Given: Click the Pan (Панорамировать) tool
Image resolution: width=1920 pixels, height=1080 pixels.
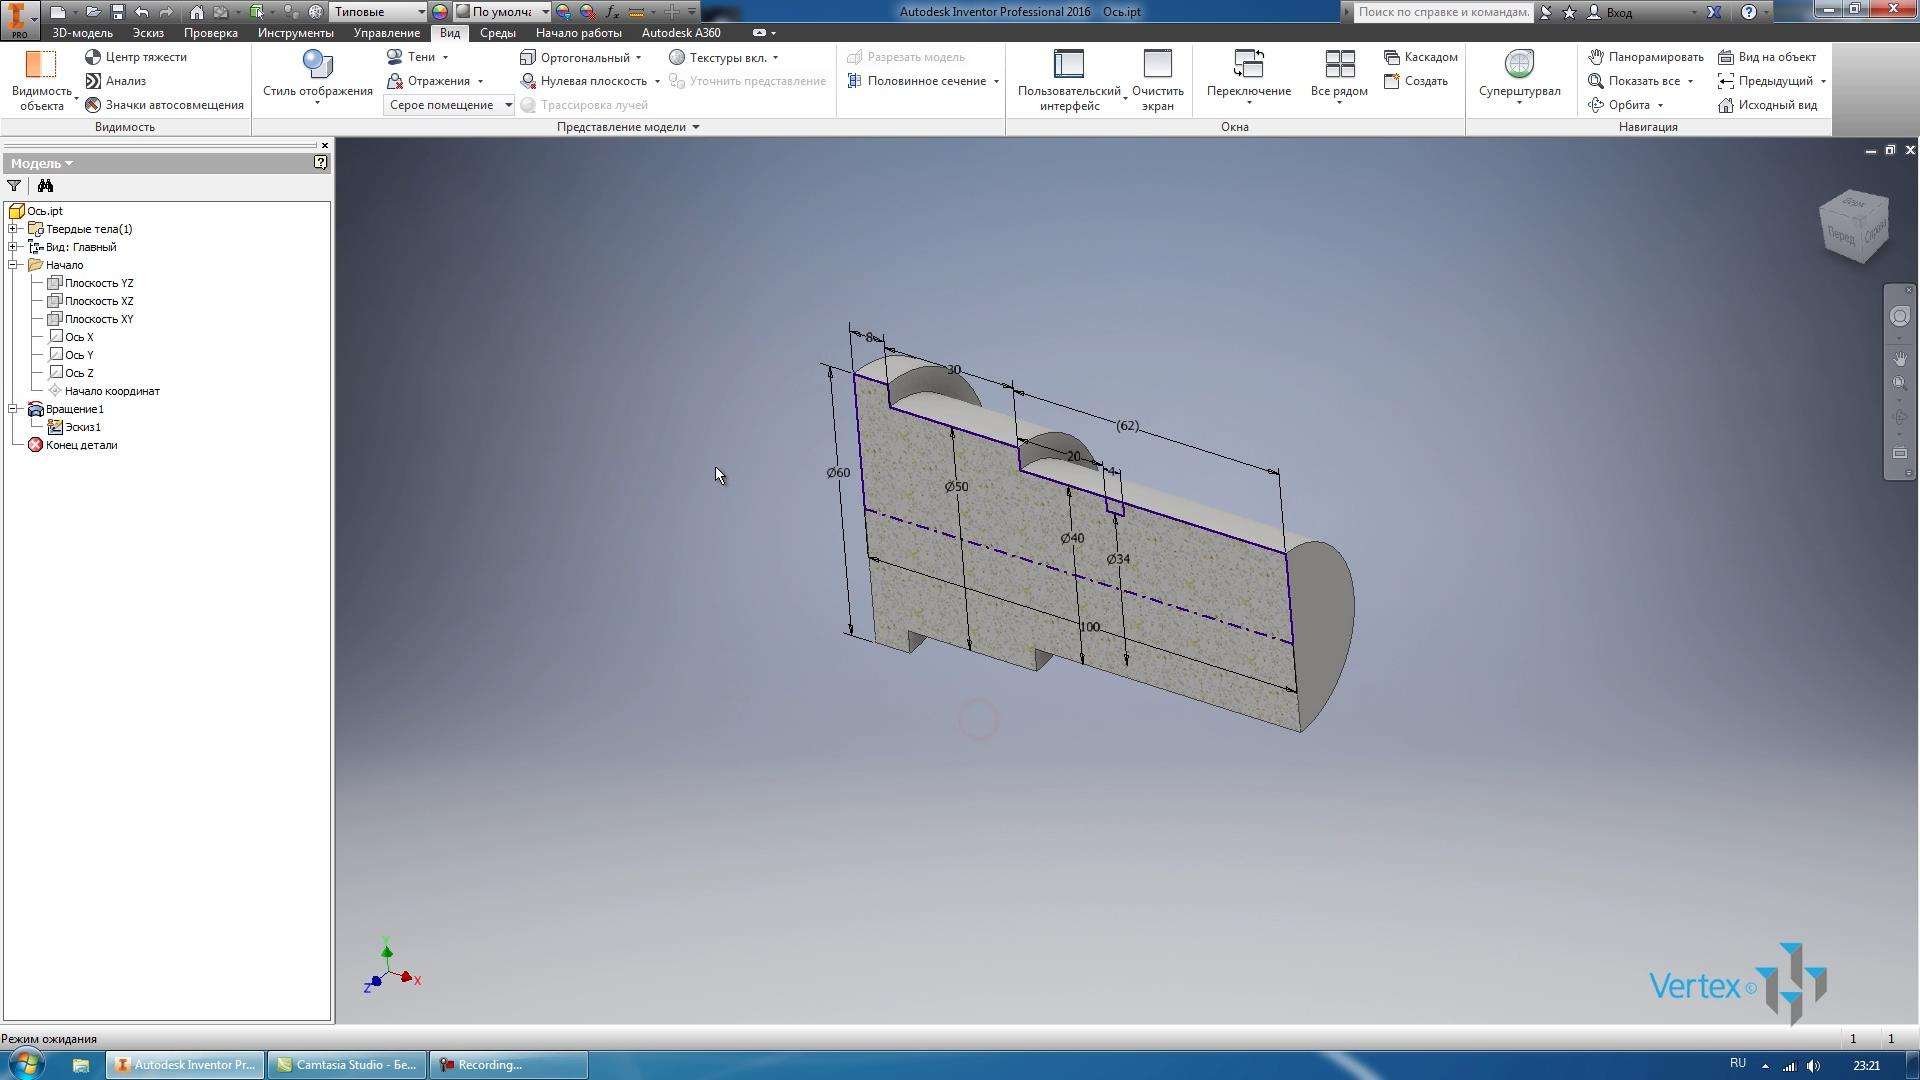Looking at the screenshot, I should (x=1596, y=57).
